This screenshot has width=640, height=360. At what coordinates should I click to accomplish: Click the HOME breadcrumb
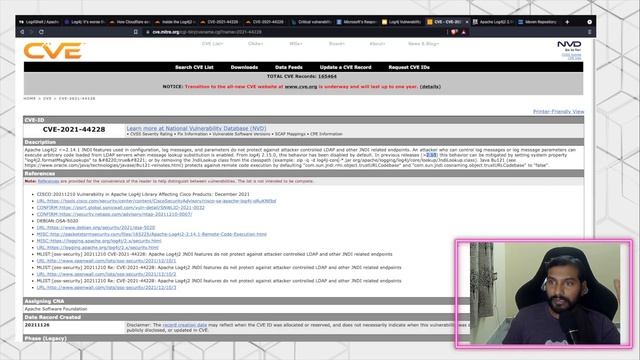pyautogui.click(x=29, y=98)
